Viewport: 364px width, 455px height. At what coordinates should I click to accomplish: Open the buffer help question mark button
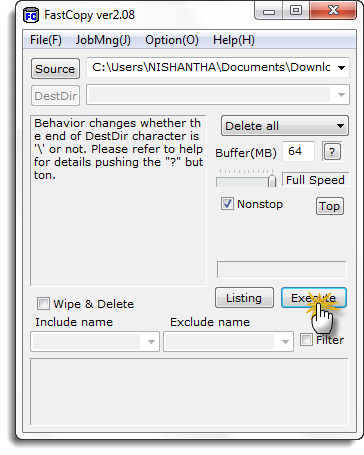pyautogui.click(x=332, y=152)
